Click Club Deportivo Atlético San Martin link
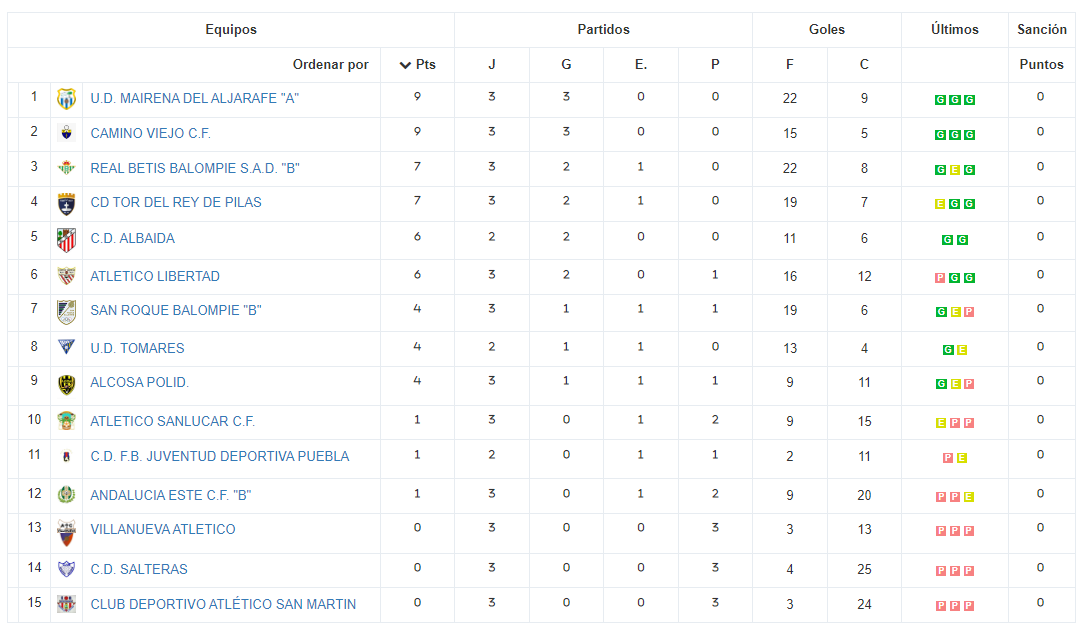 click(x=223, y=605)
